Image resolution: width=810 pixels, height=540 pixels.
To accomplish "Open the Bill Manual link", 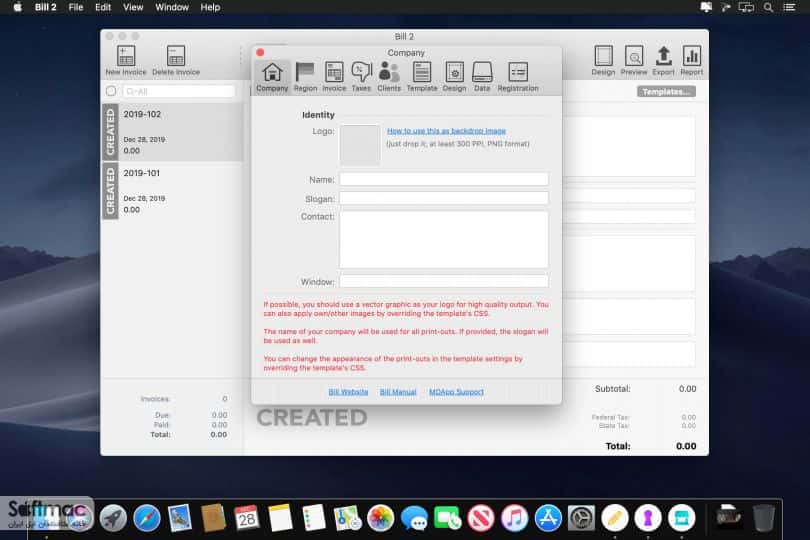I will 398,392.
